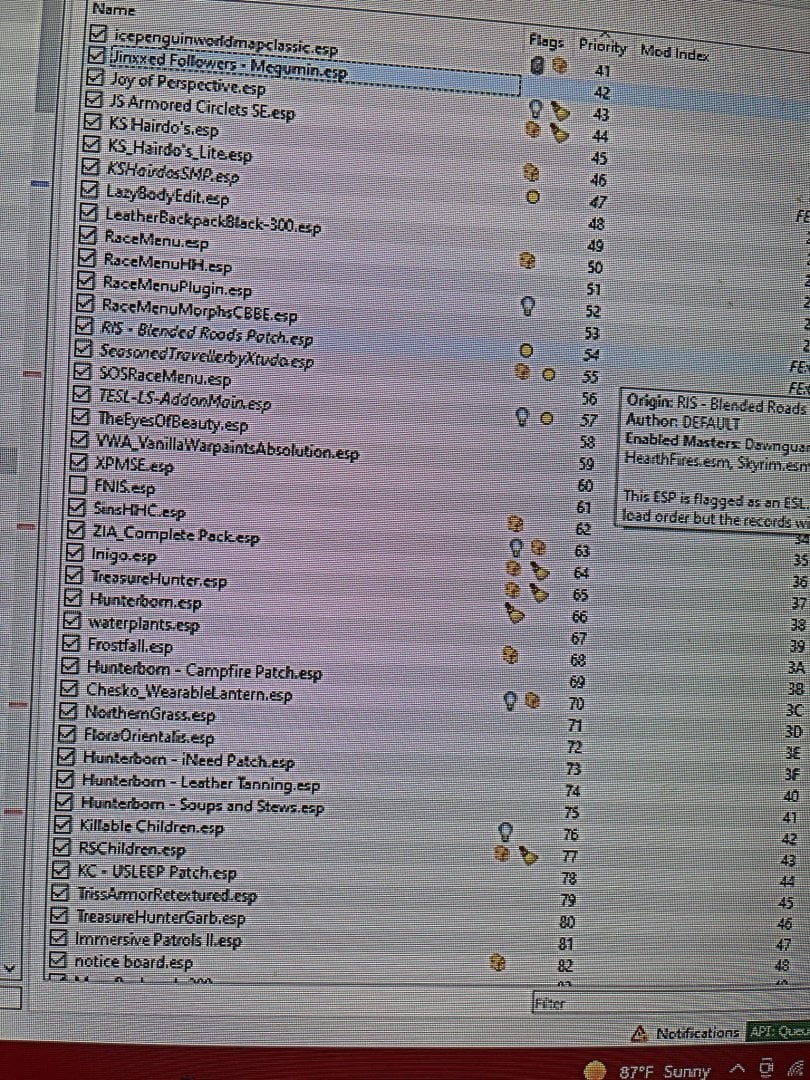Click the priority value 60
The height and width of the screenshot is (1080, 810).
point(585,486)
